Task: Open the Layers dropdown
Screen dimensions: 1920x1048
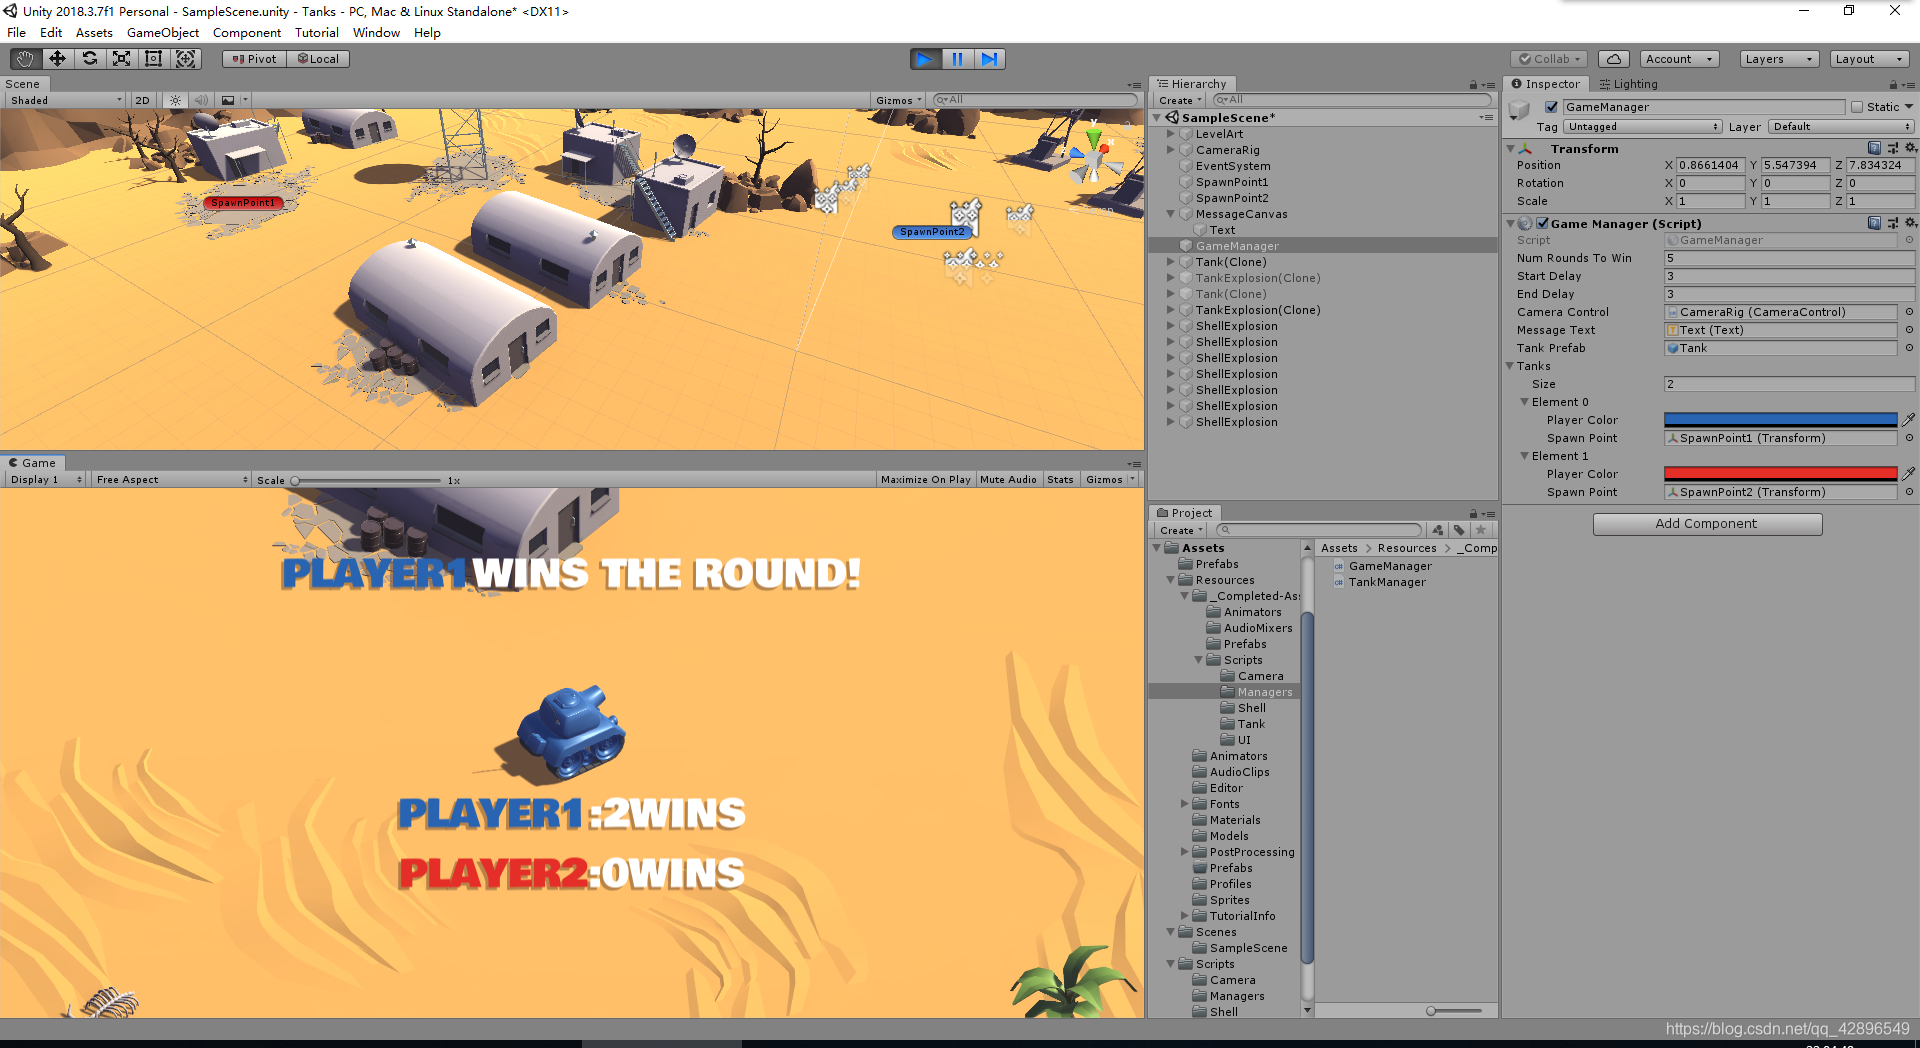Action: (1779, 59)
